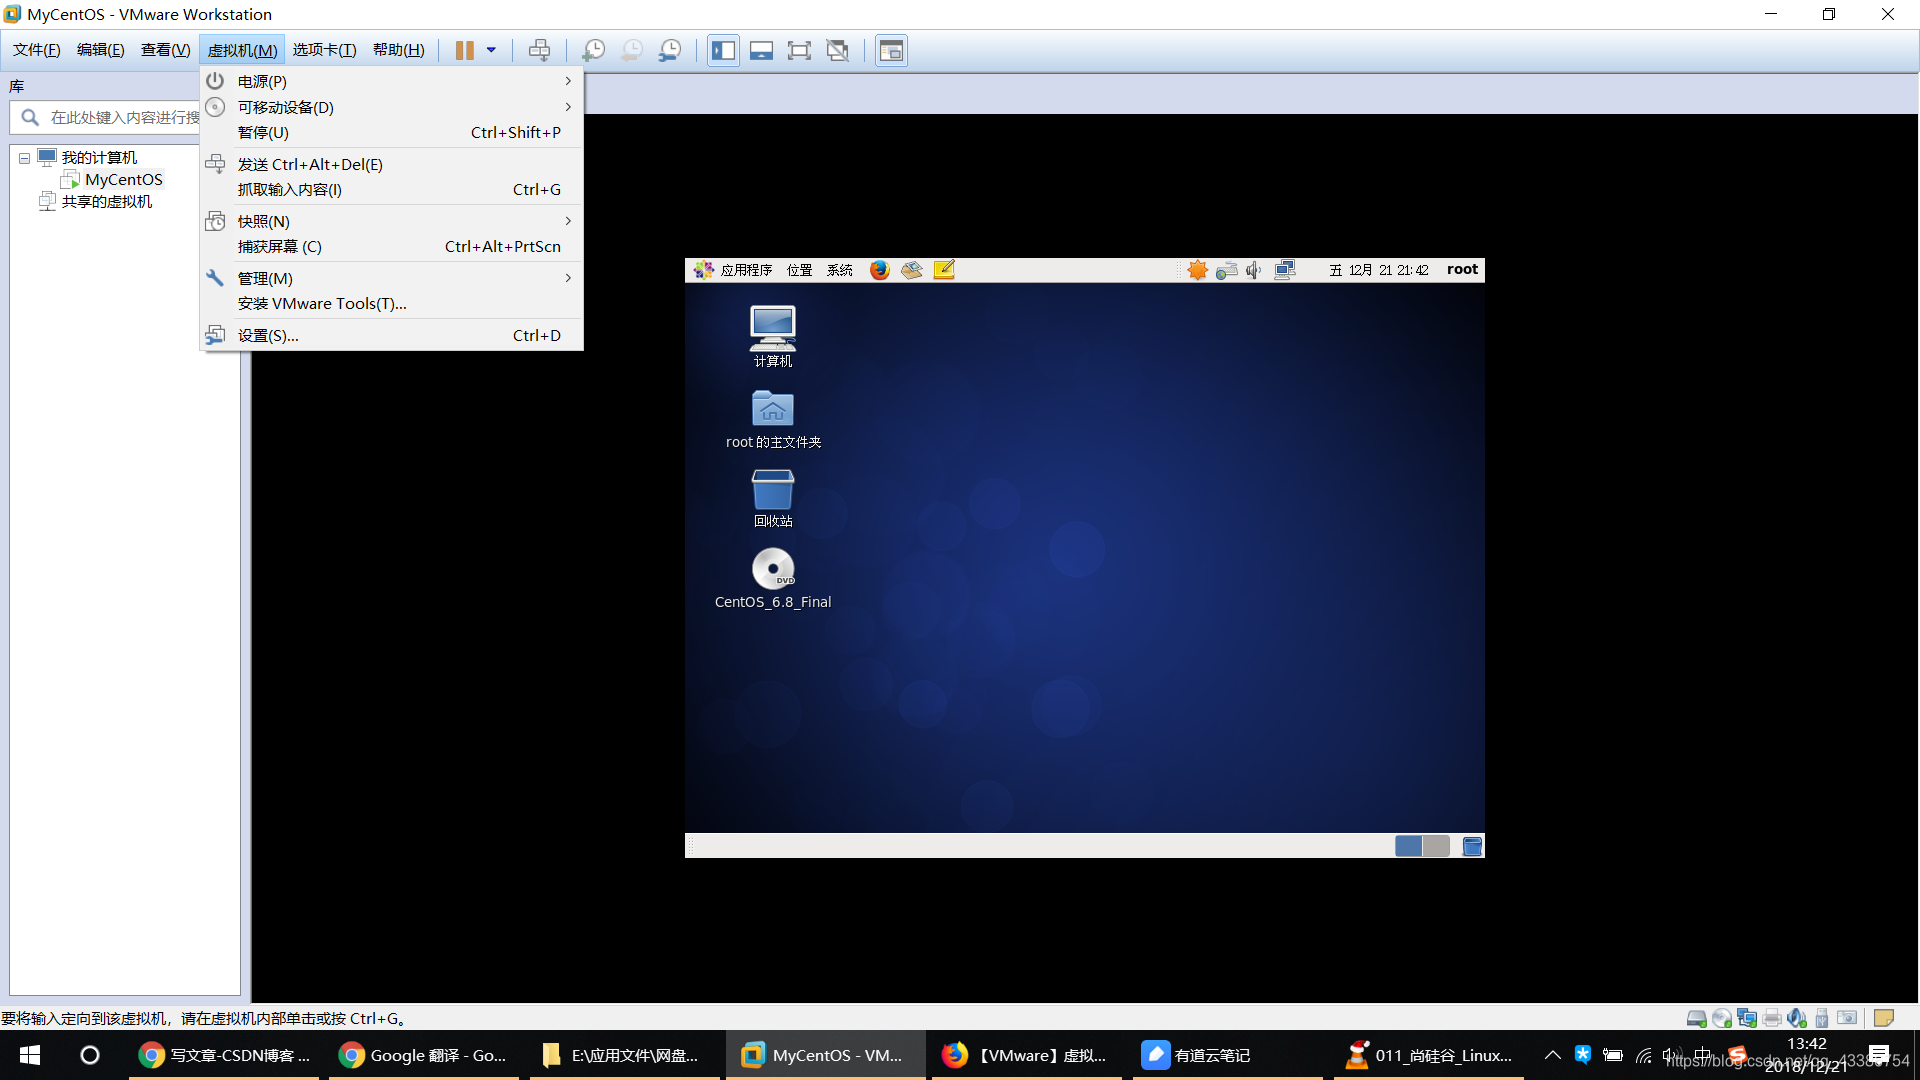Switch to the first workspace in CentOS
The image size is (1920, 1080).
[1408, 846]
